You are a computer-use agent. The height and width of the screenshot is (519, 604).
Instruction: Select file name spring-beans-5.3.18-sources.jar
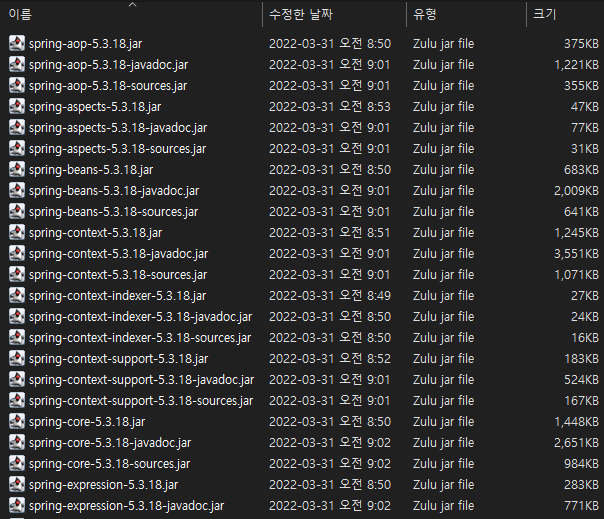coord(114,212)
